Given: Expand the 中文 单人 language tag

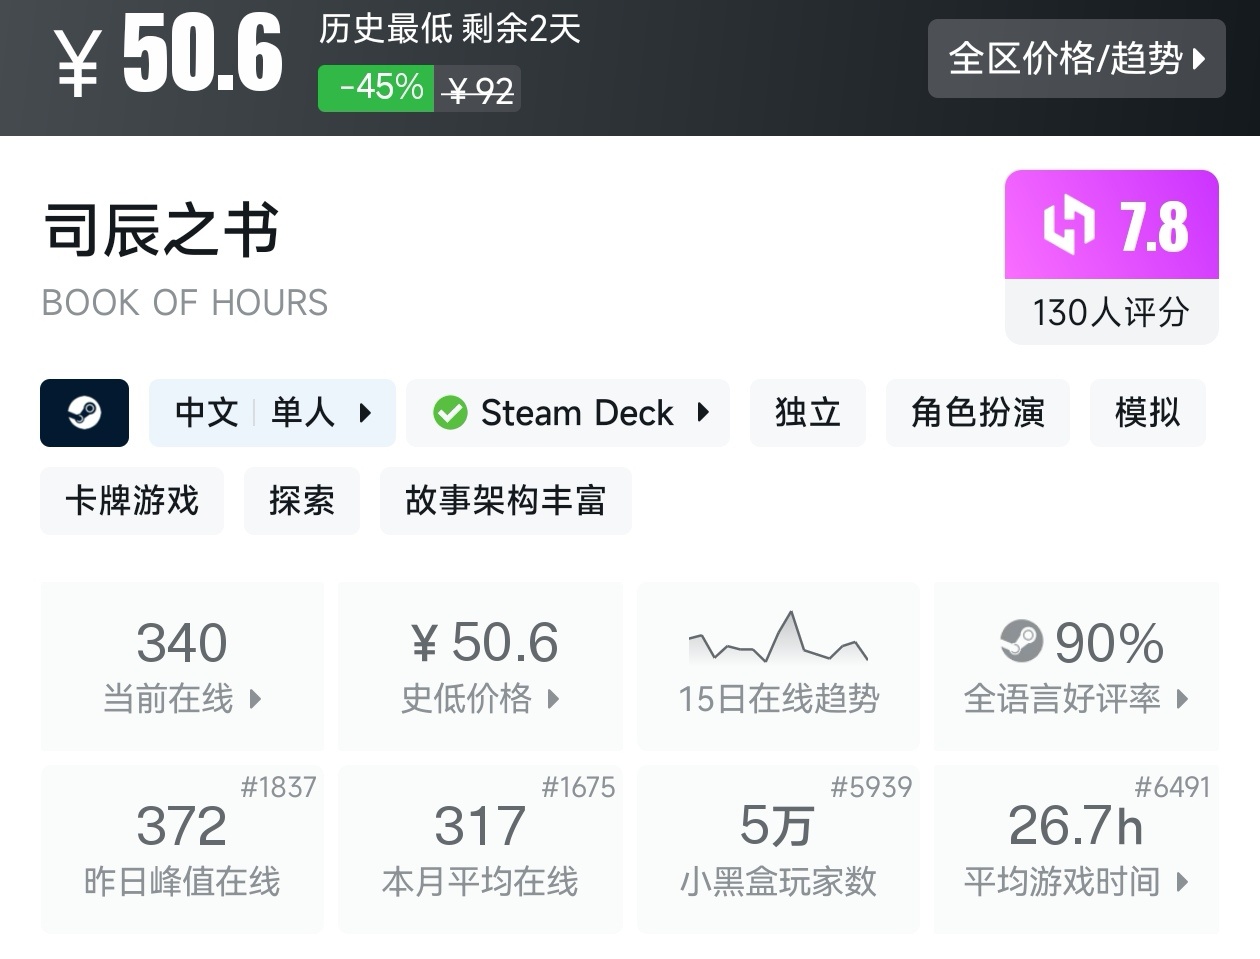Looking at the screenshot, I should 272,412.
